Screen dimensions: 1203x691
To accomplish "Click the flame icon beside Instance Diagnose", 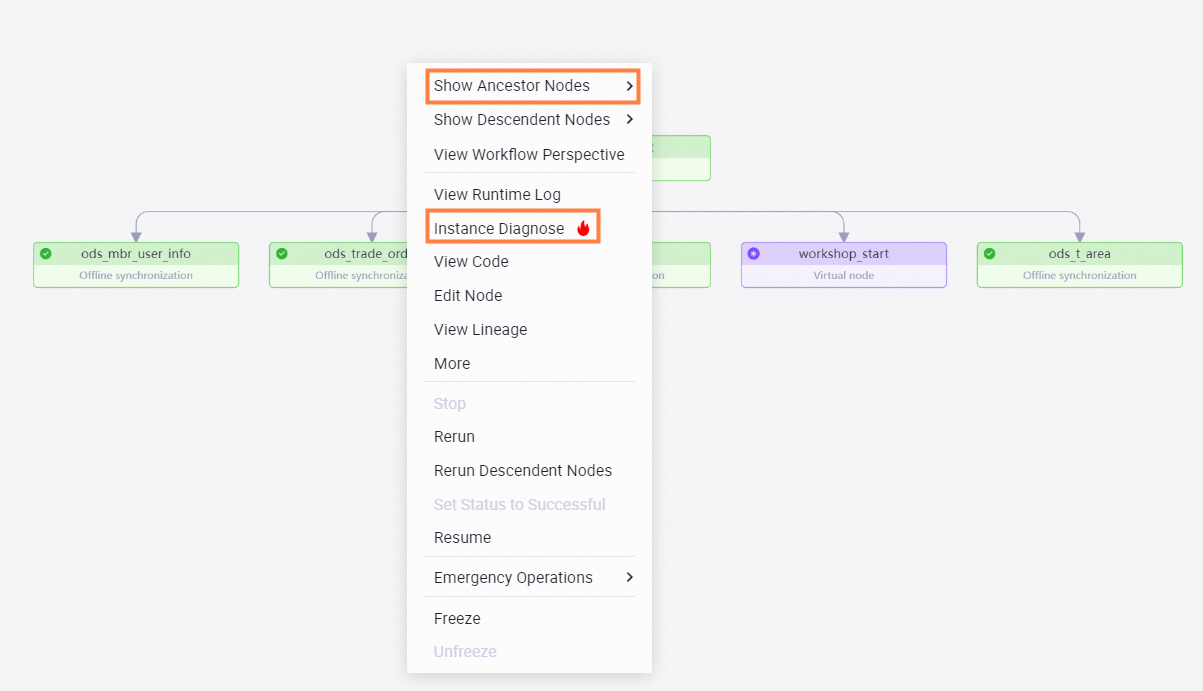I will (583, 229).
